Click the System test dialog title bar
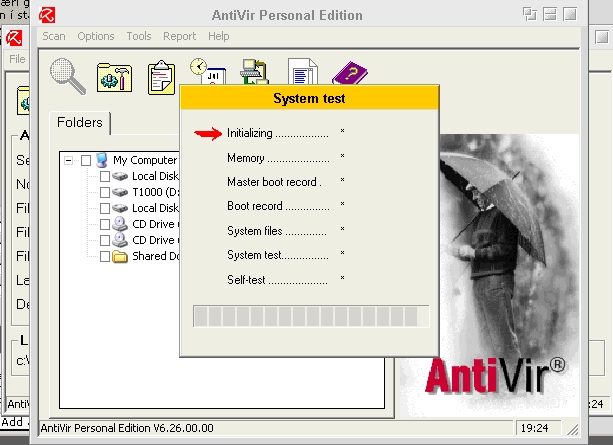 (x=308, y=99)
